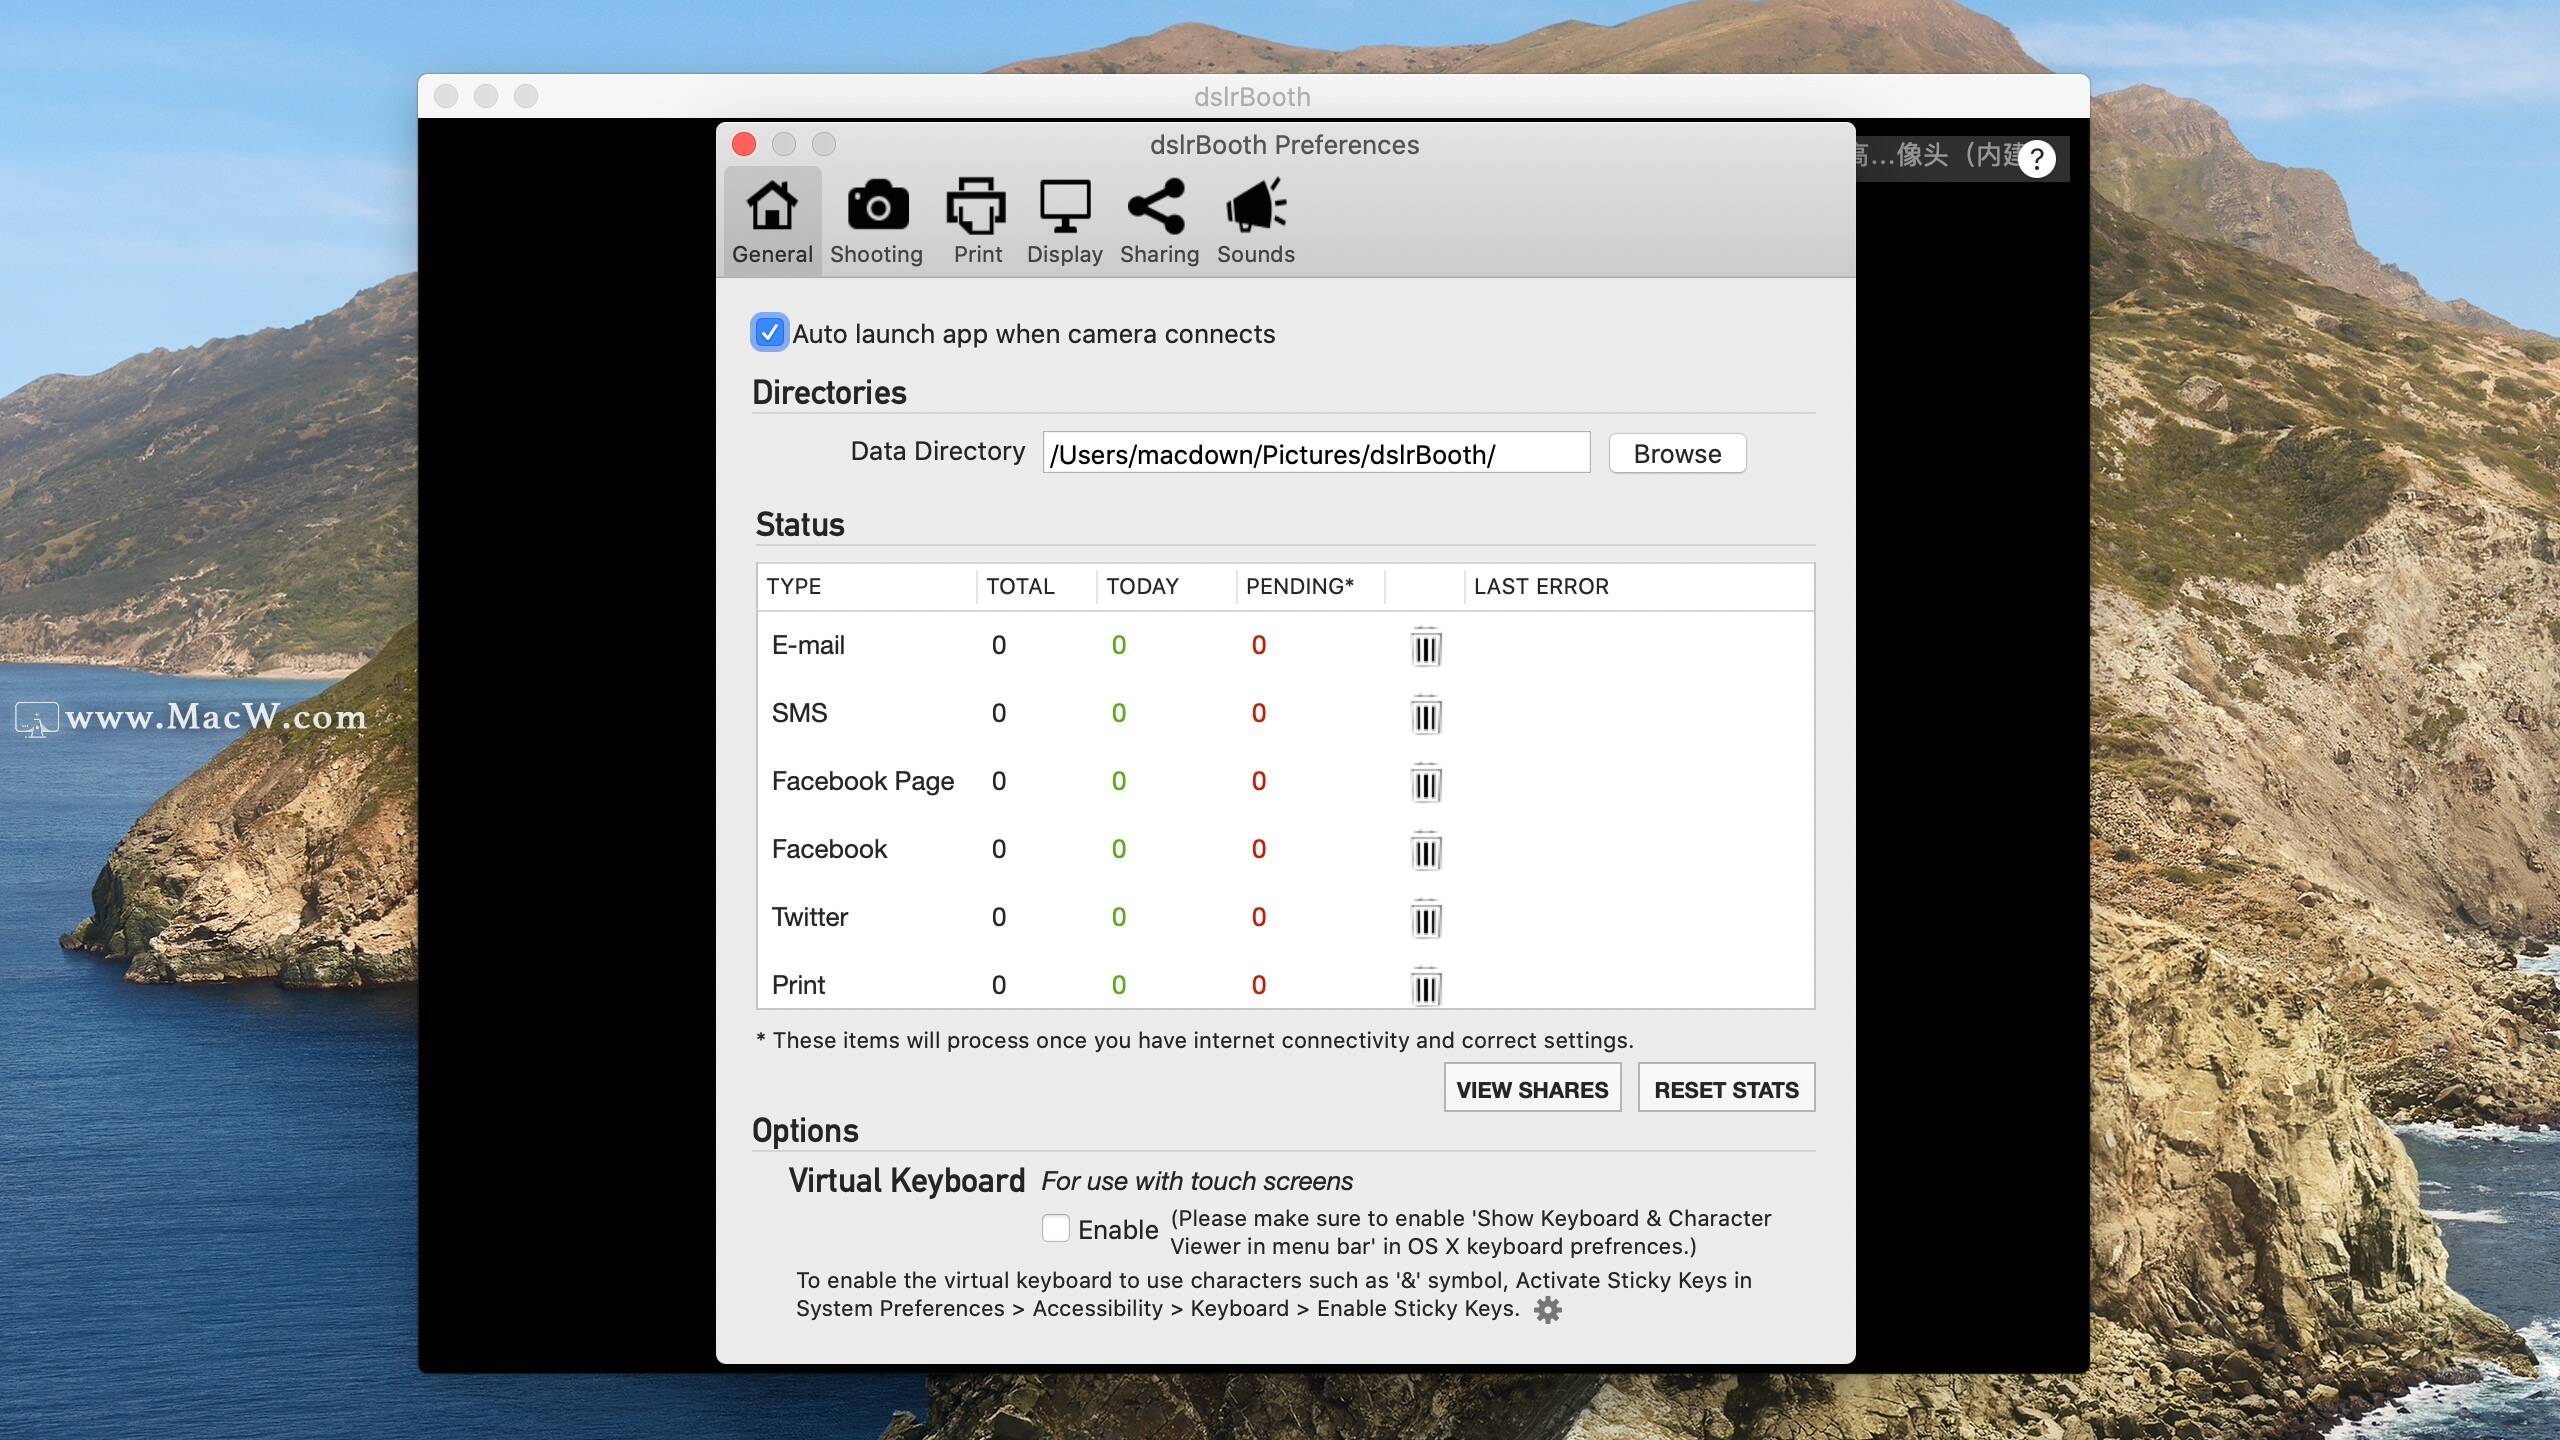
Task: Open Sticky Keys settings gear icon
Action: [x=1547, y=1310]
